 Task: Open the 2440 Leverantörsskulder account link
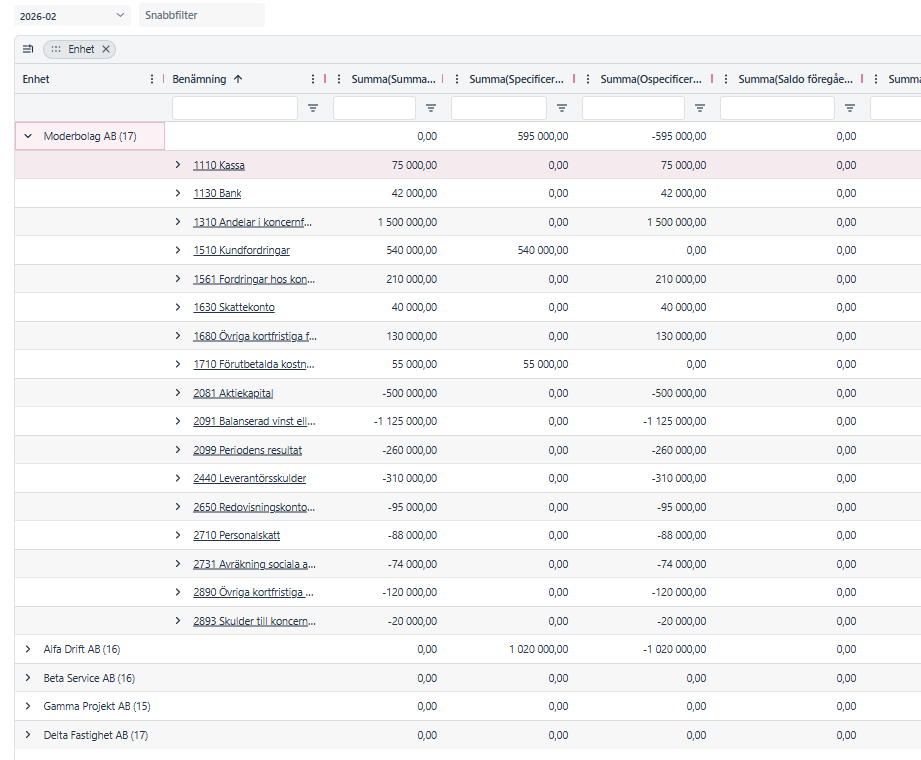pos(249,479)
